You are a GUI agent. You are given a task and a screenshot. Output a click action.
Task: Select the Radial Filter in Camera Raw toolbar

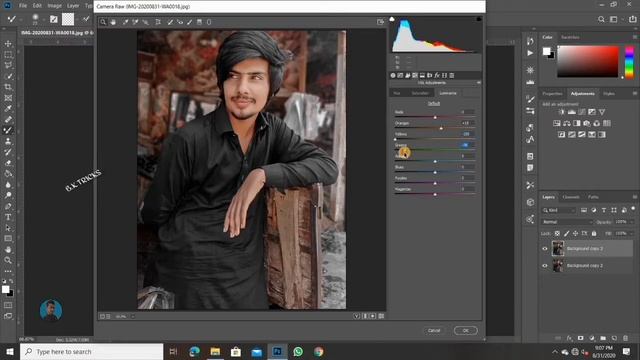[x=209, y=22]
